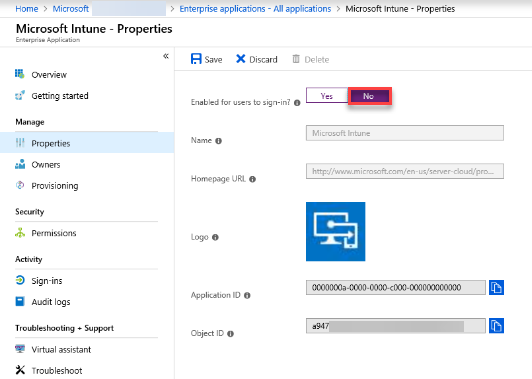
Task: Click info icon next to Homepage URL
Action: 252,179
